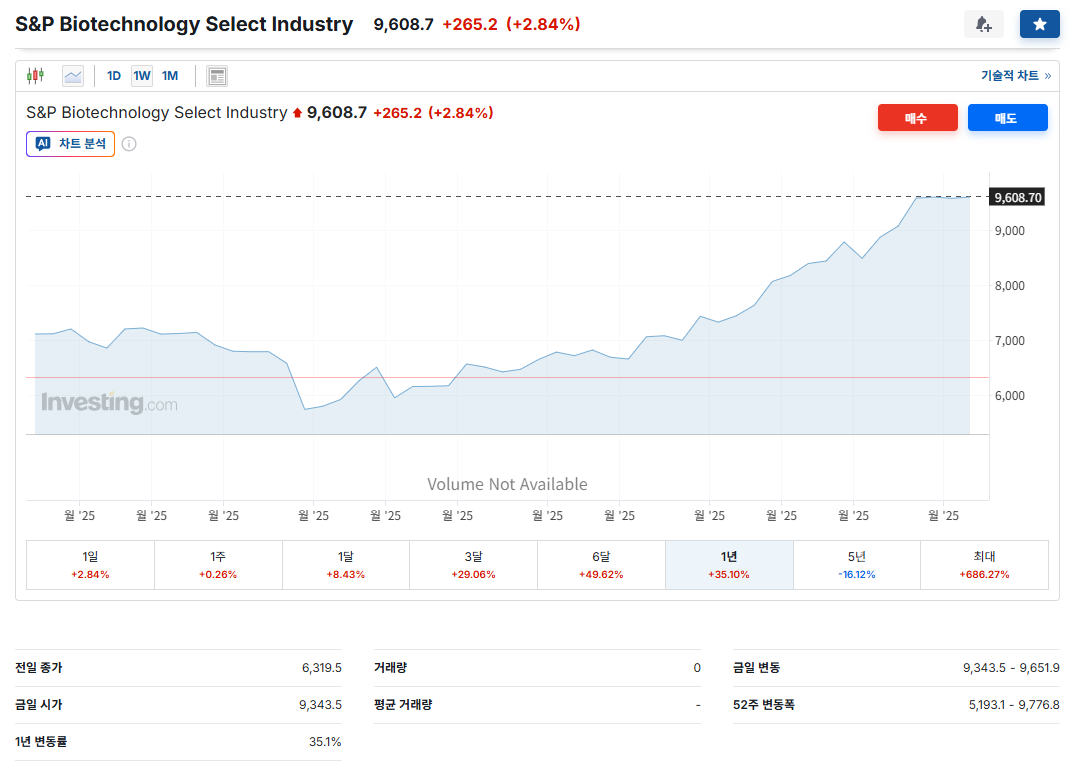The width and height of the screenshot is (1089, 780).
Task: Toggle the watchlist star button
Action: (1039, 24)
